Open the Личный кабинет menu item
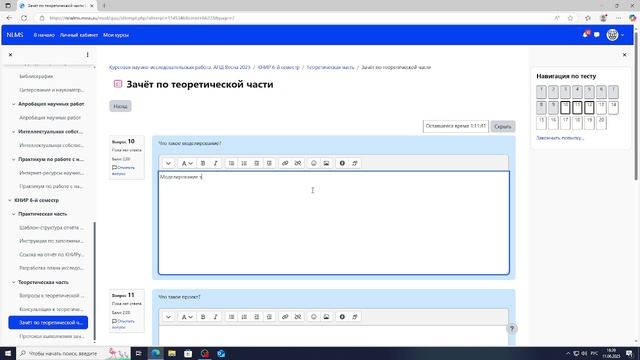640x360 pixels. 79,35
